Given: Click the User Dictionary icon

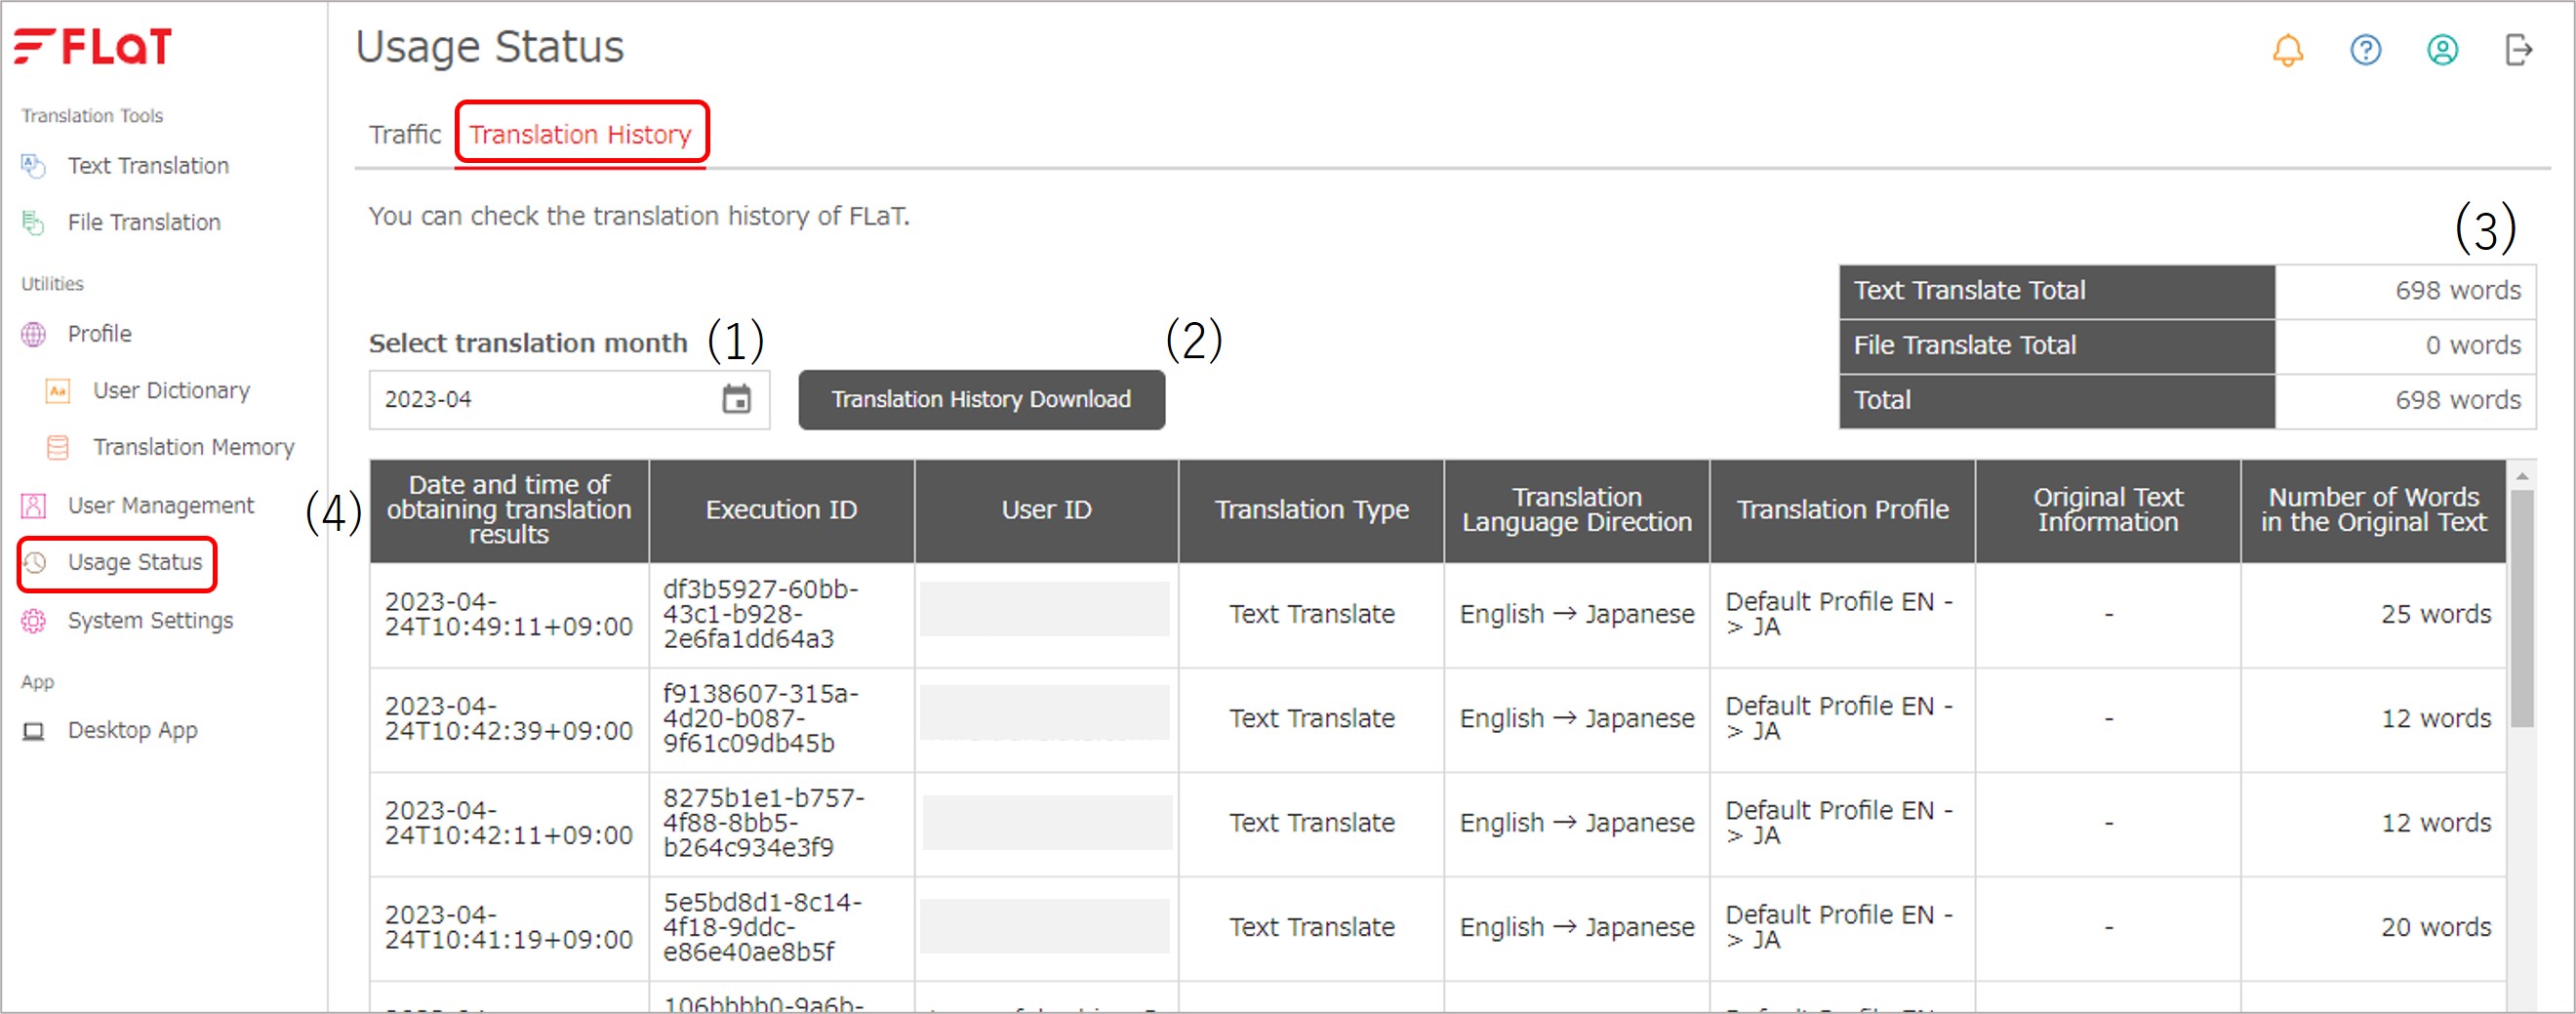Looking at the screenshot, I should click(58, 391).
